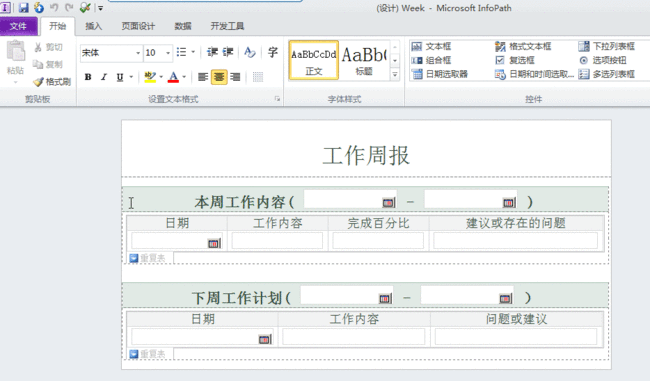Click the Redo arrow icon

click(x=69, y=7)
